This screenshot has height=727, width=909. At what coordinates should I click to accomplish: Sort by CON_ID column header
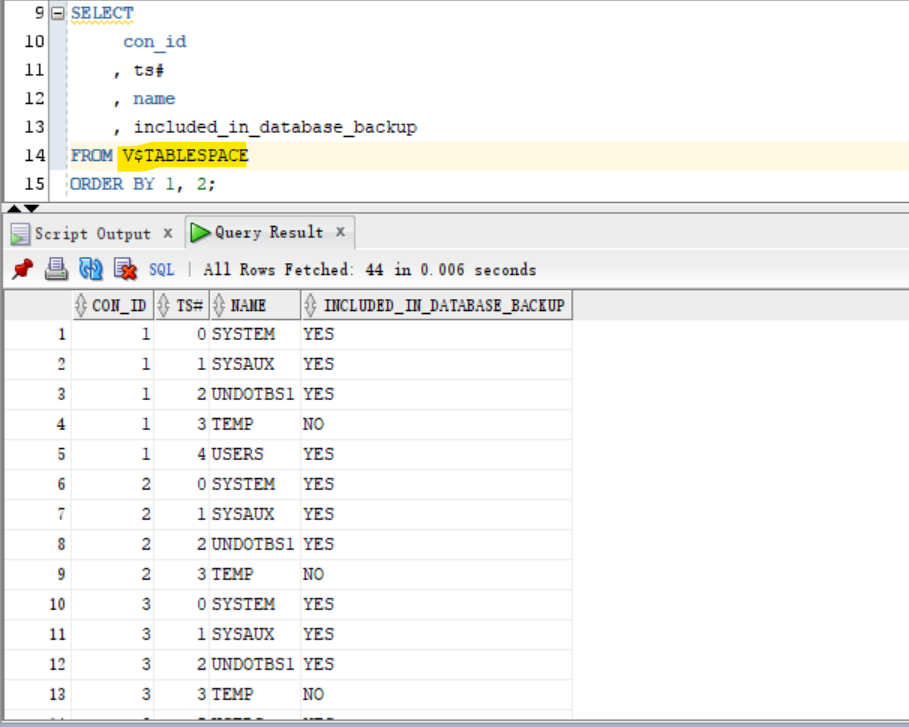(113, 306)
